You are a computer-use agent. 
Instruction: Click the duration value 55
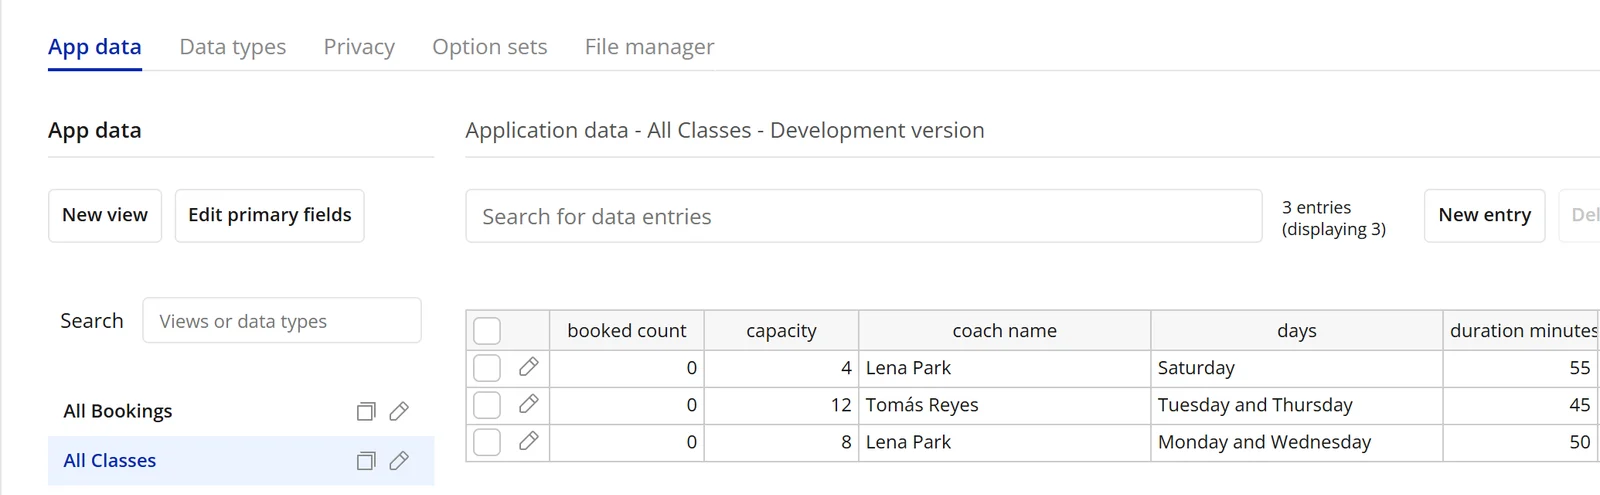click(1522, 368)
